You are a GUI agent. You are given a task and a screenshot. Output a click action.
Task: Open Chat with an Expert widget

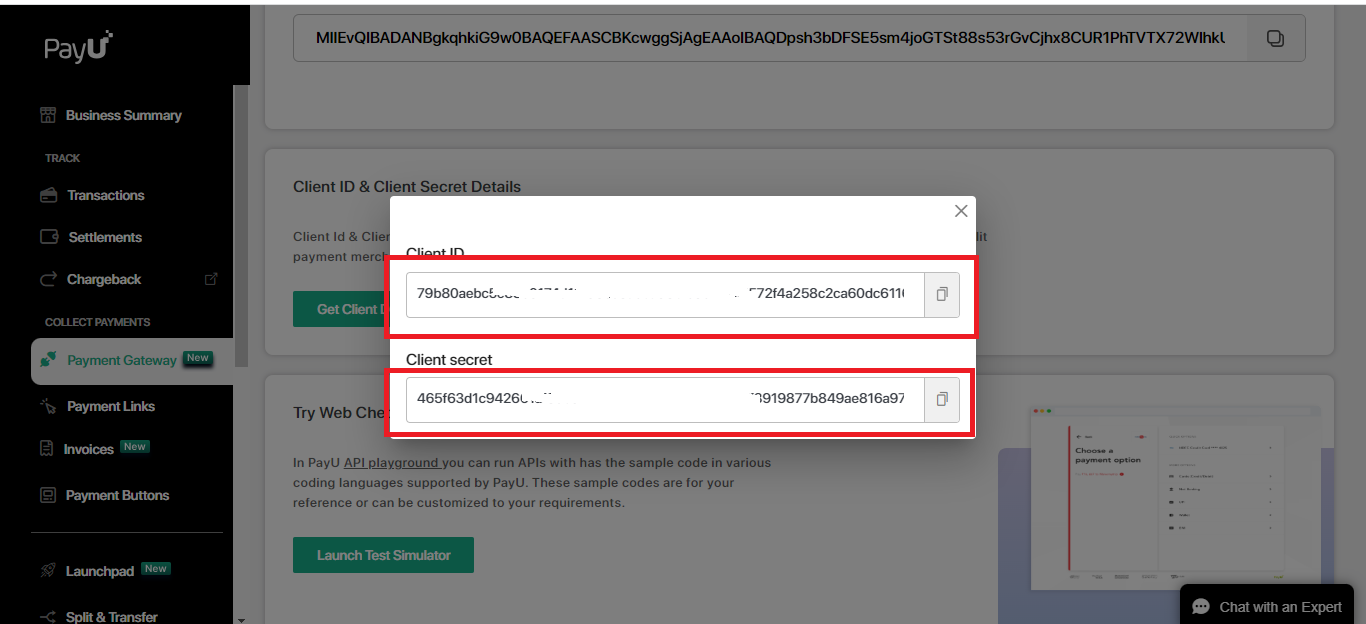pos(1270,607)
